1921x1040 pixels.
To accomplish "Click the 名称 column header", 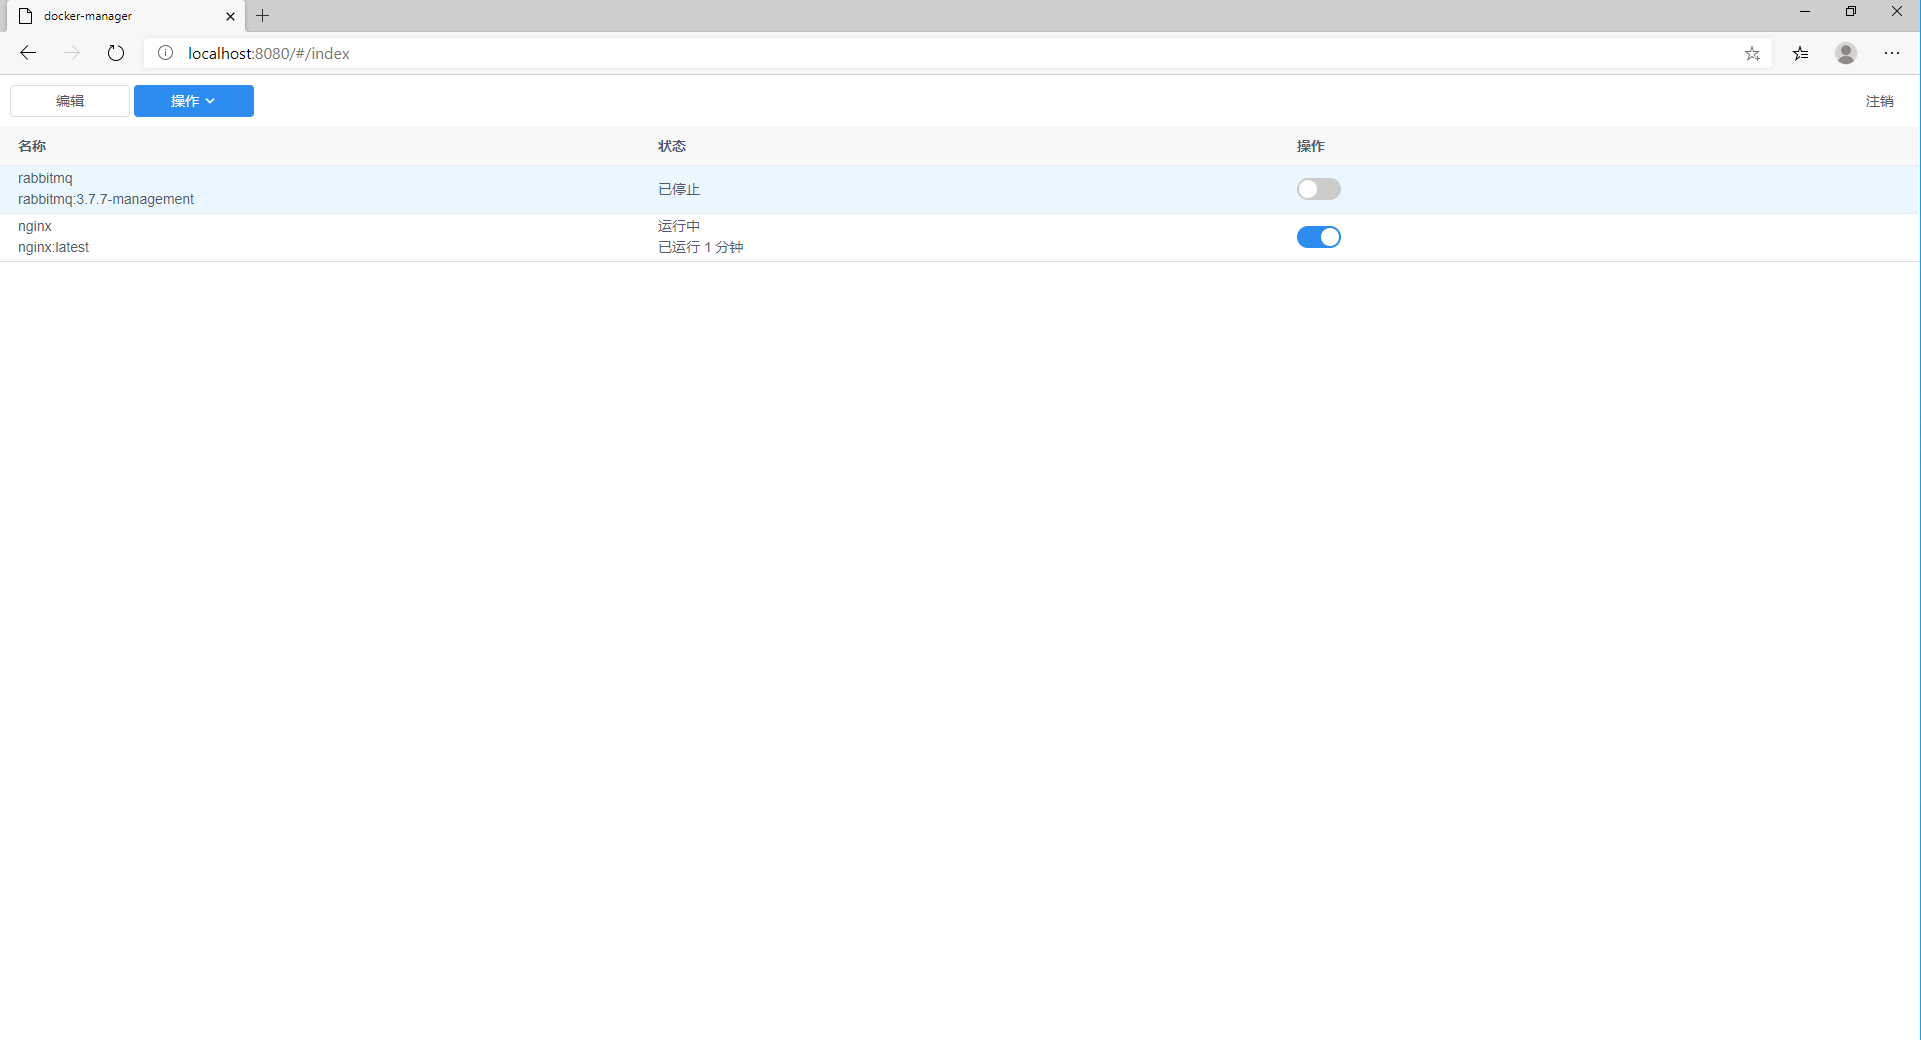I will (32, 146).
